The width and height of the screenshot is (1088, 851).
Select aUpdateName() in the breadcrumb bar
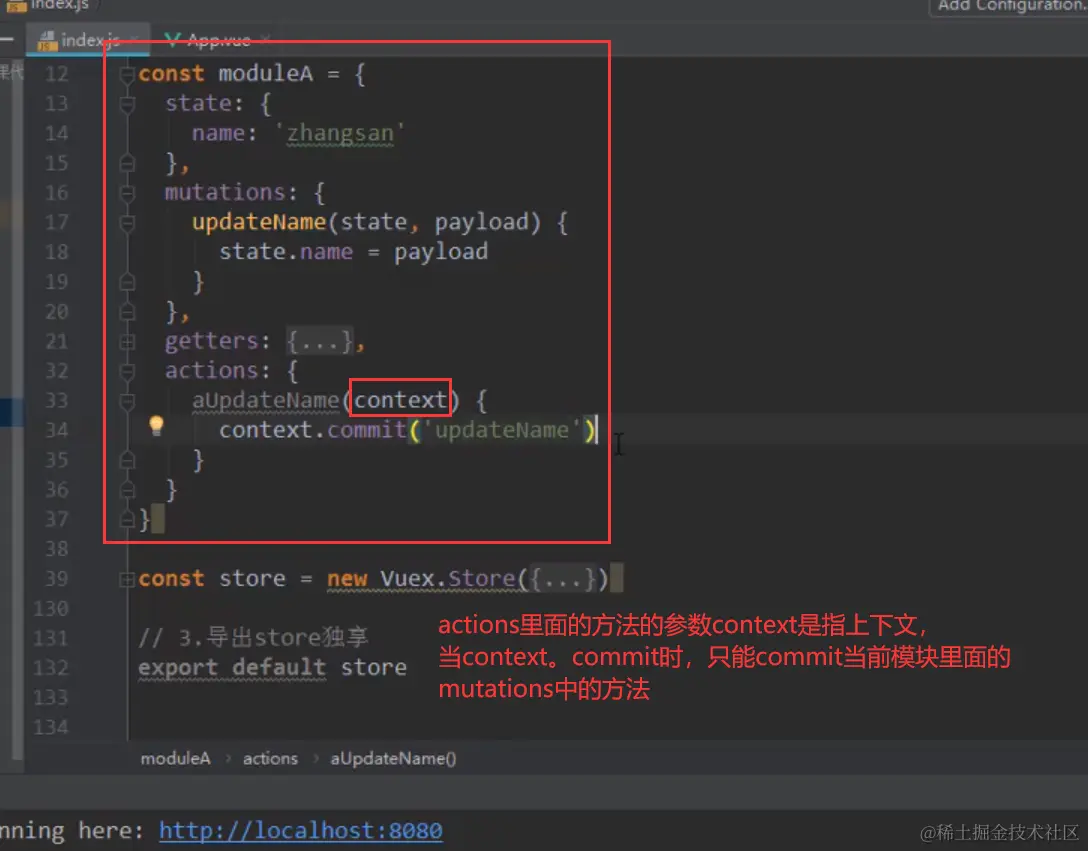393,758
